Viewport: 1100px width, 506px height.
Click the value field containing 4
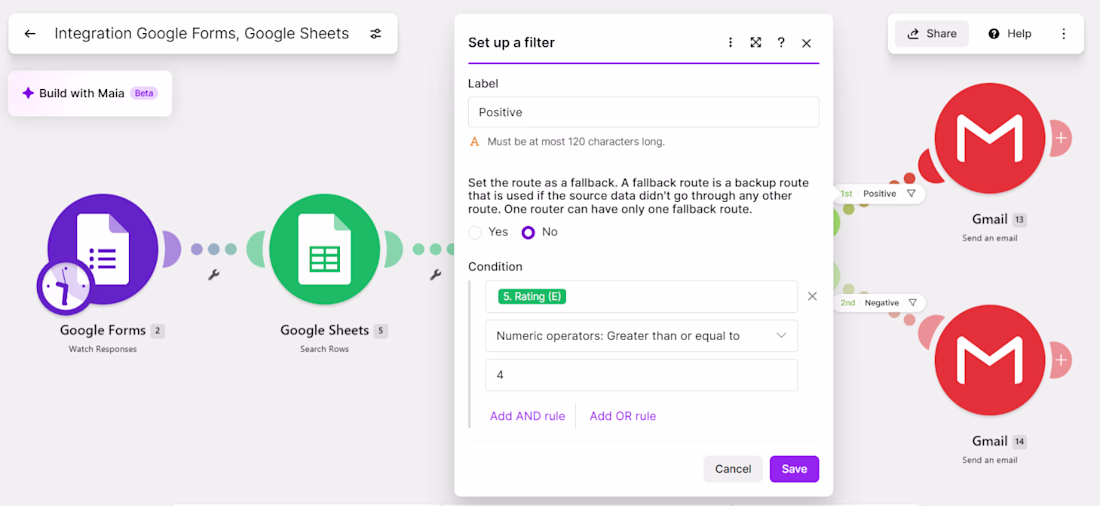point(641,375)
